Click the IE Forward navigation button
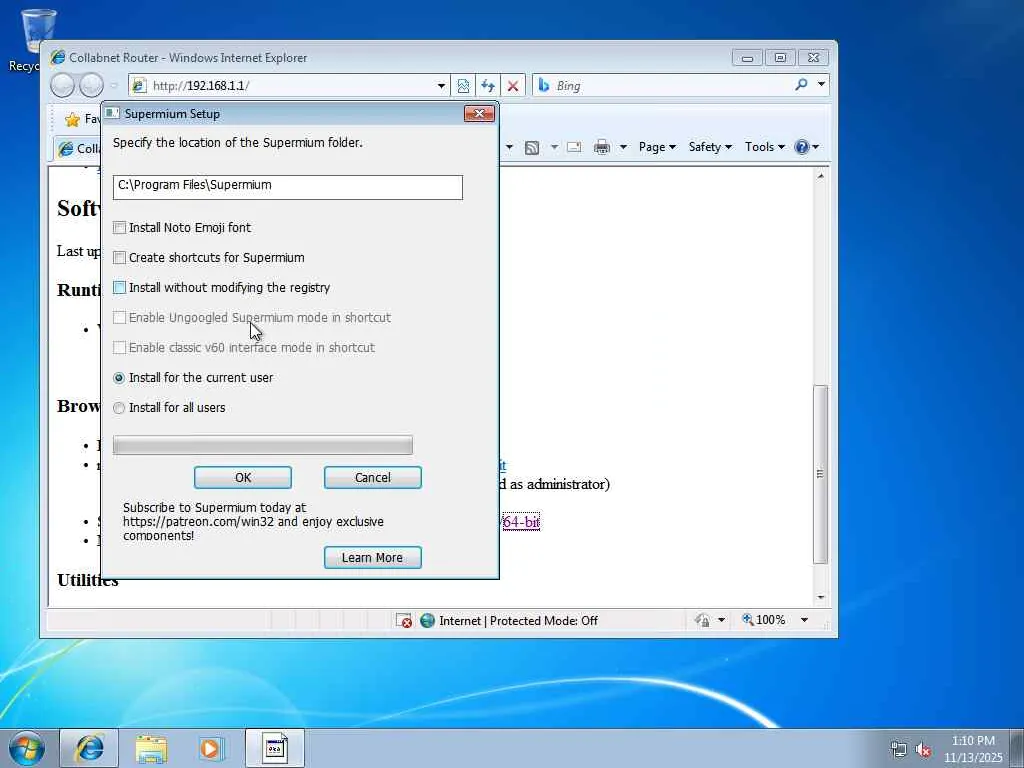1024x768 pixels. [x=91, y=86]
